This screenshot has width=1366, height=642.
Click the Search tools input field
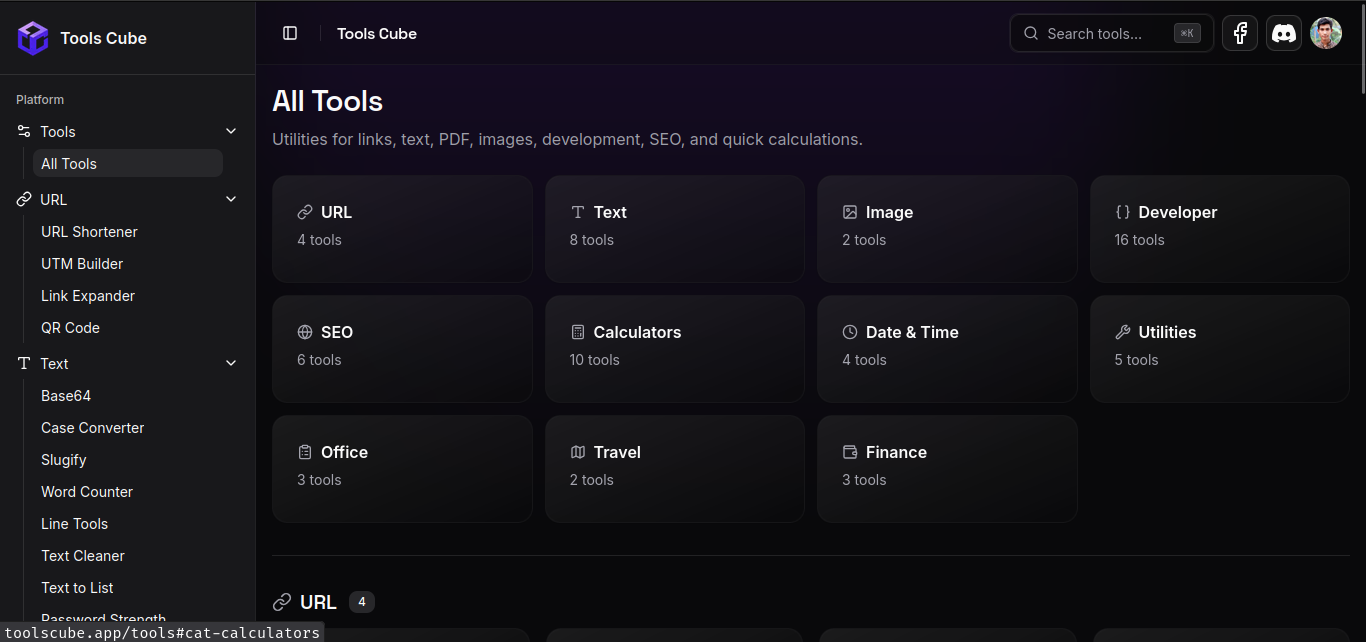point(1112,33)
